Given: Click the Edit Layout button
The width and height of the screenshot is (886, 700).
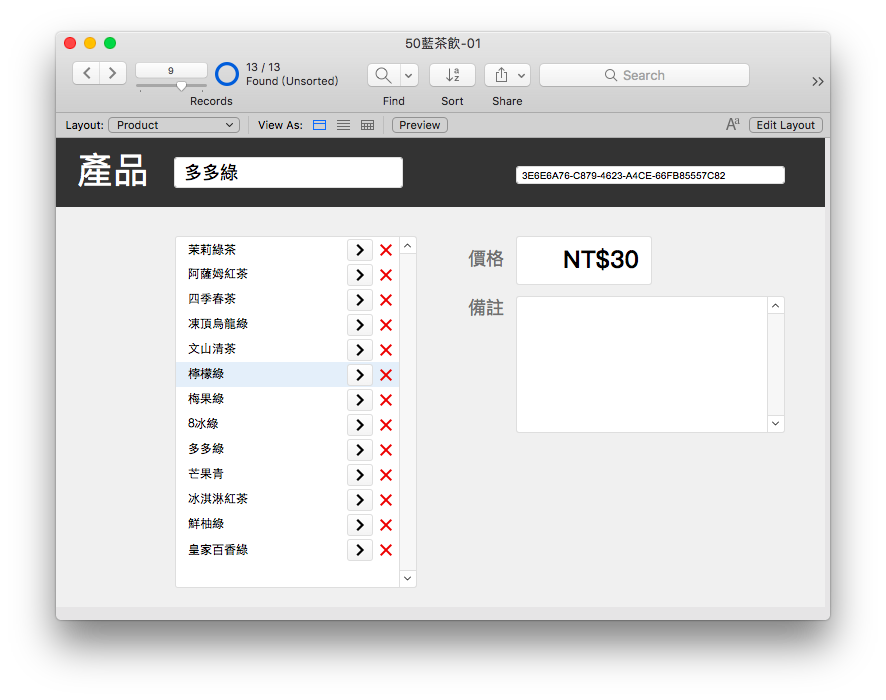Looking at the screenshot, I should (785, 125).
